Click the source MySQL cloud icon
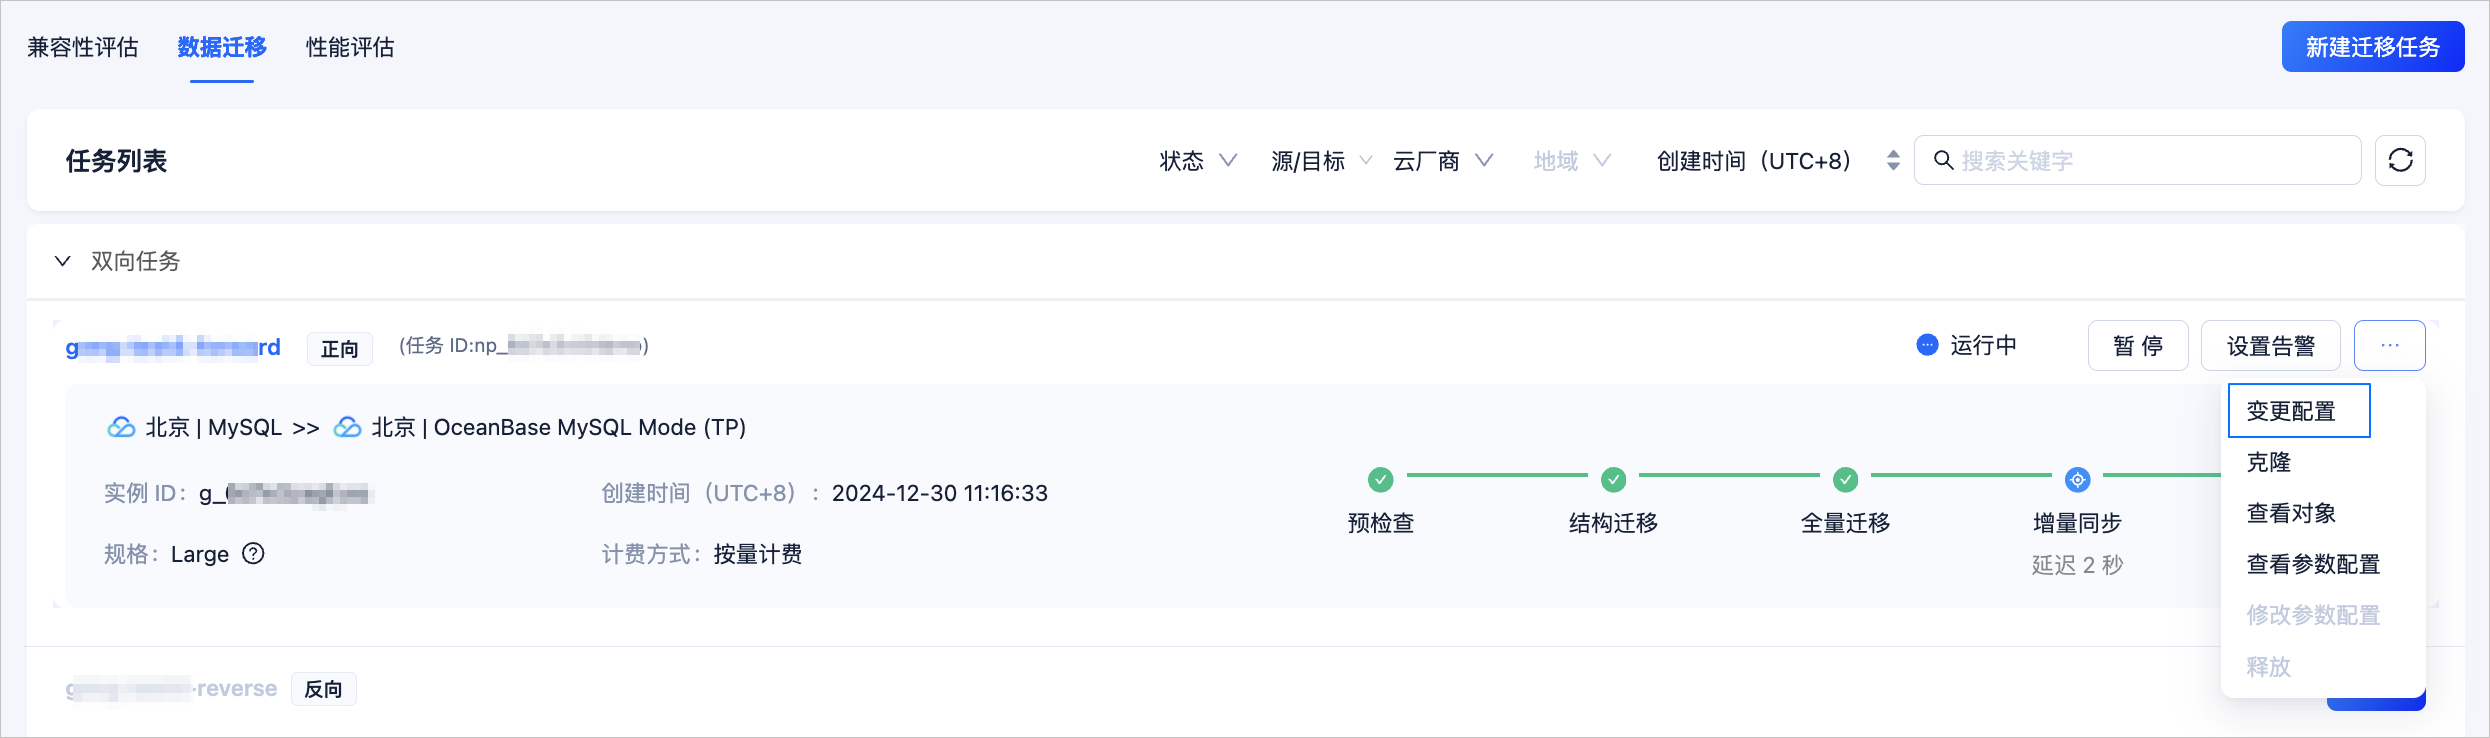 point(121,427)
